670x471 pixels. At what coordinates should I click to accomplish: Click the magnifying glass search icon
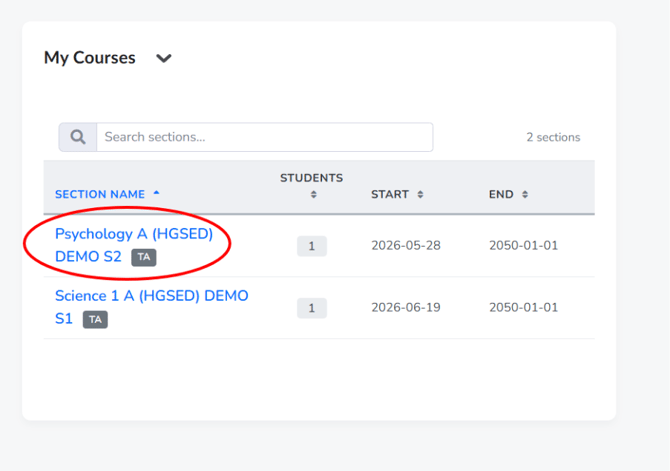pyautogui.click(x=78, y=137)
